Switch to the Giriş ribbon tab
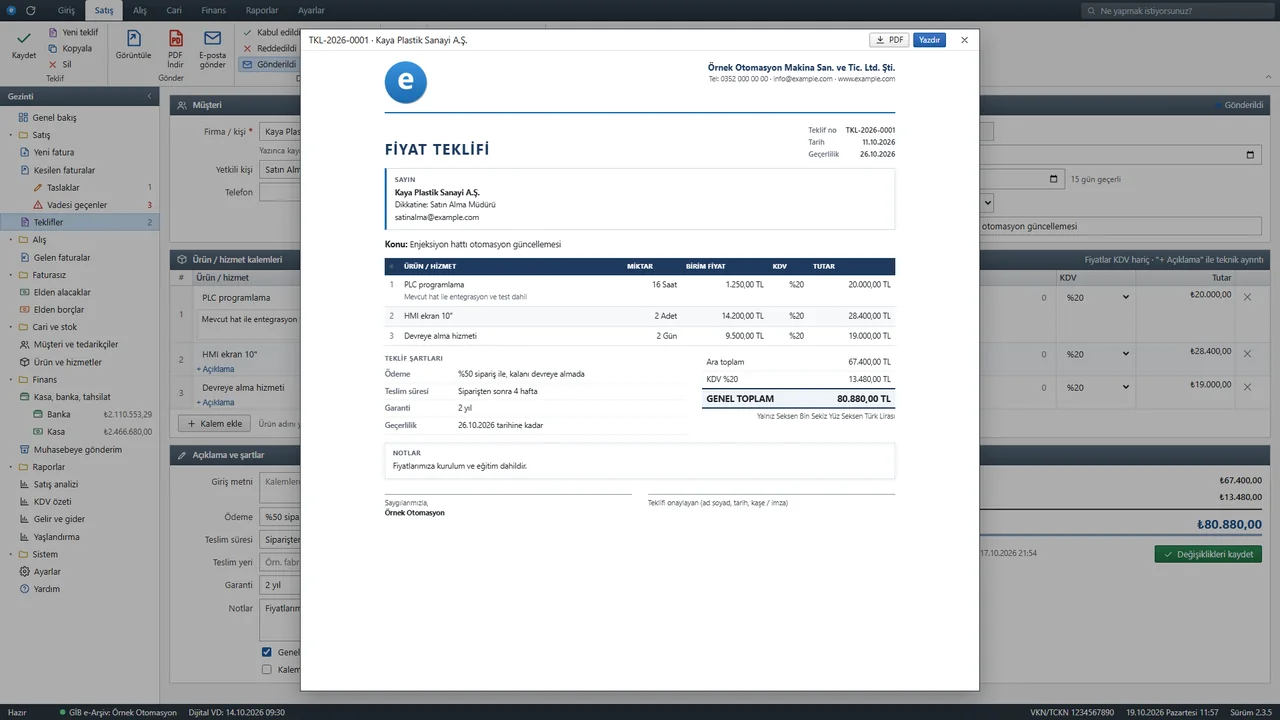 coord(66,10)
